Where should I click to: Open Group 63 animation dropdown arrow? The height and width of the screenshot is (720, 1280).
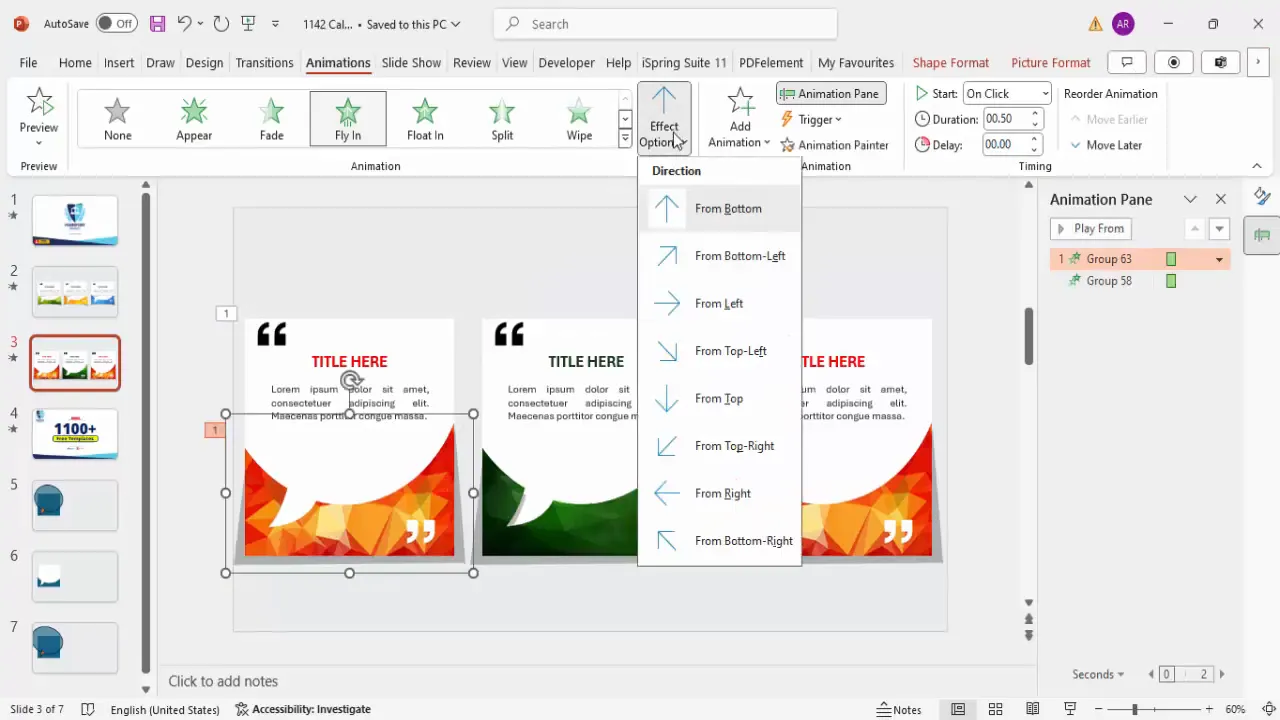click(x=1219, y=259)
